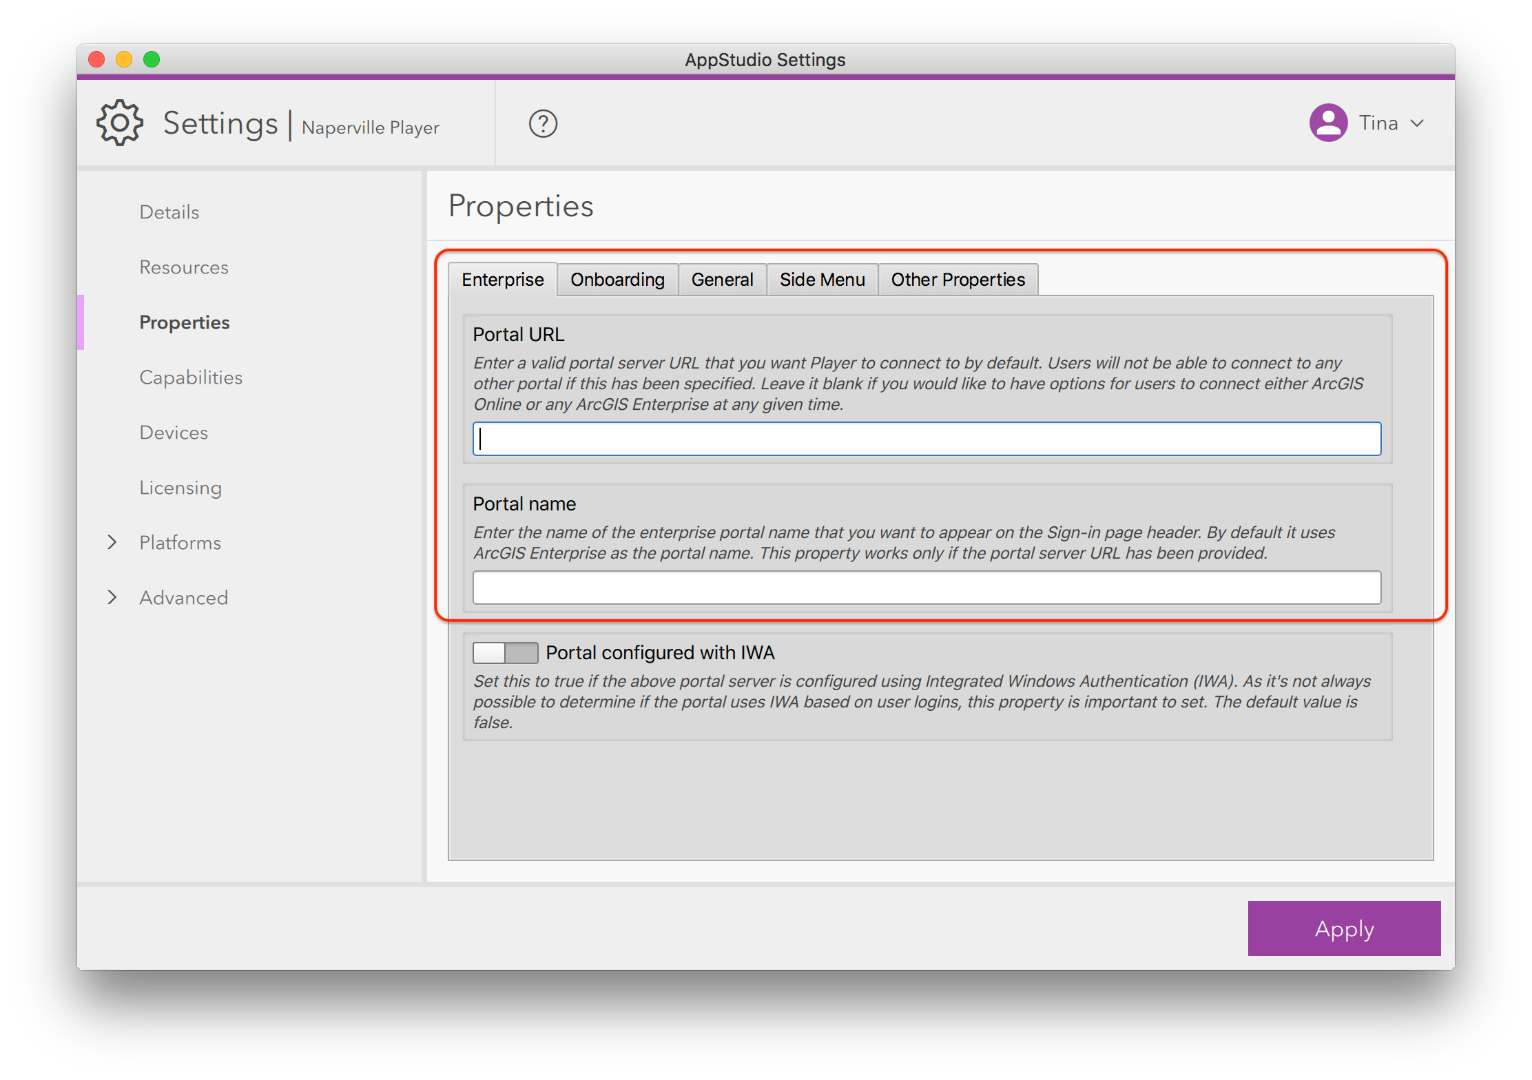Image resolution: width=1532 pixels, height=1080 pixels.
Task: Click the Apply button
Action: [1344, 928]
